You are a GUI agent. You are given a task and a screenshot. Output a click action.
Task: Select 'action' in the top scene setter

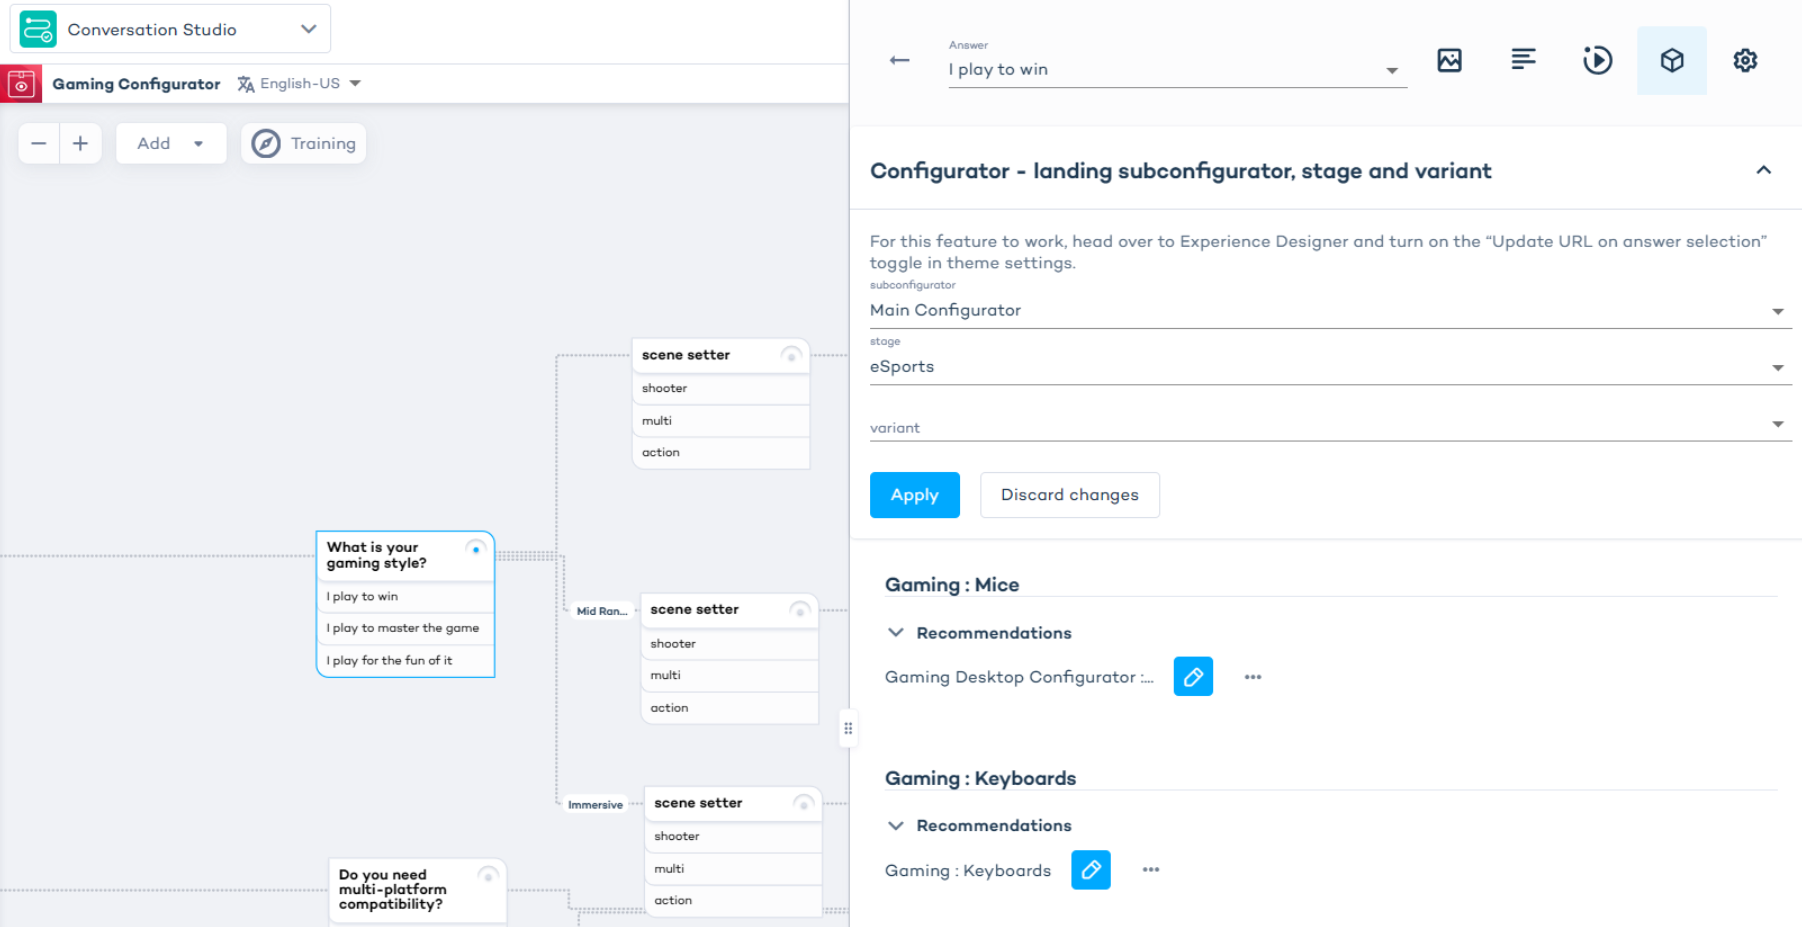click(x=720, y=453)
